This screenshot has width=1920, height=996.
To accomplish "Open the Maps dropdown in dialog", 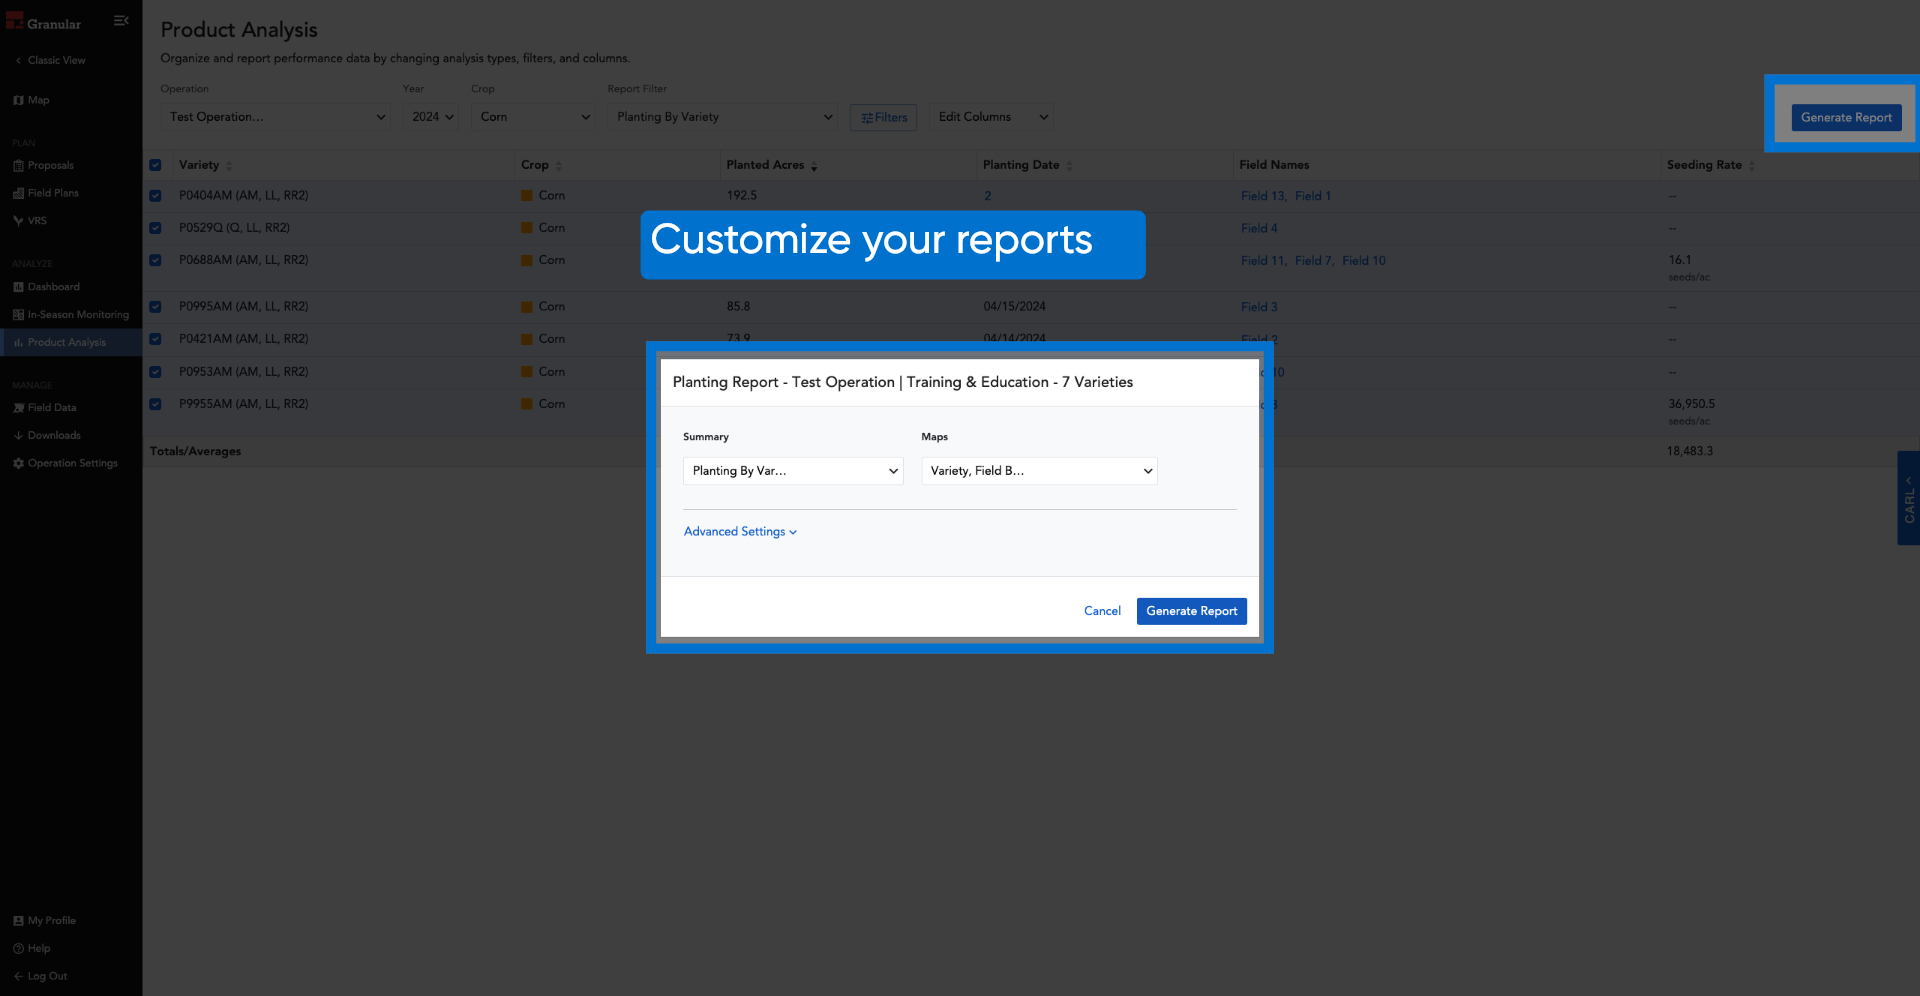I will pyautogui.click(x=1039, y=471).
